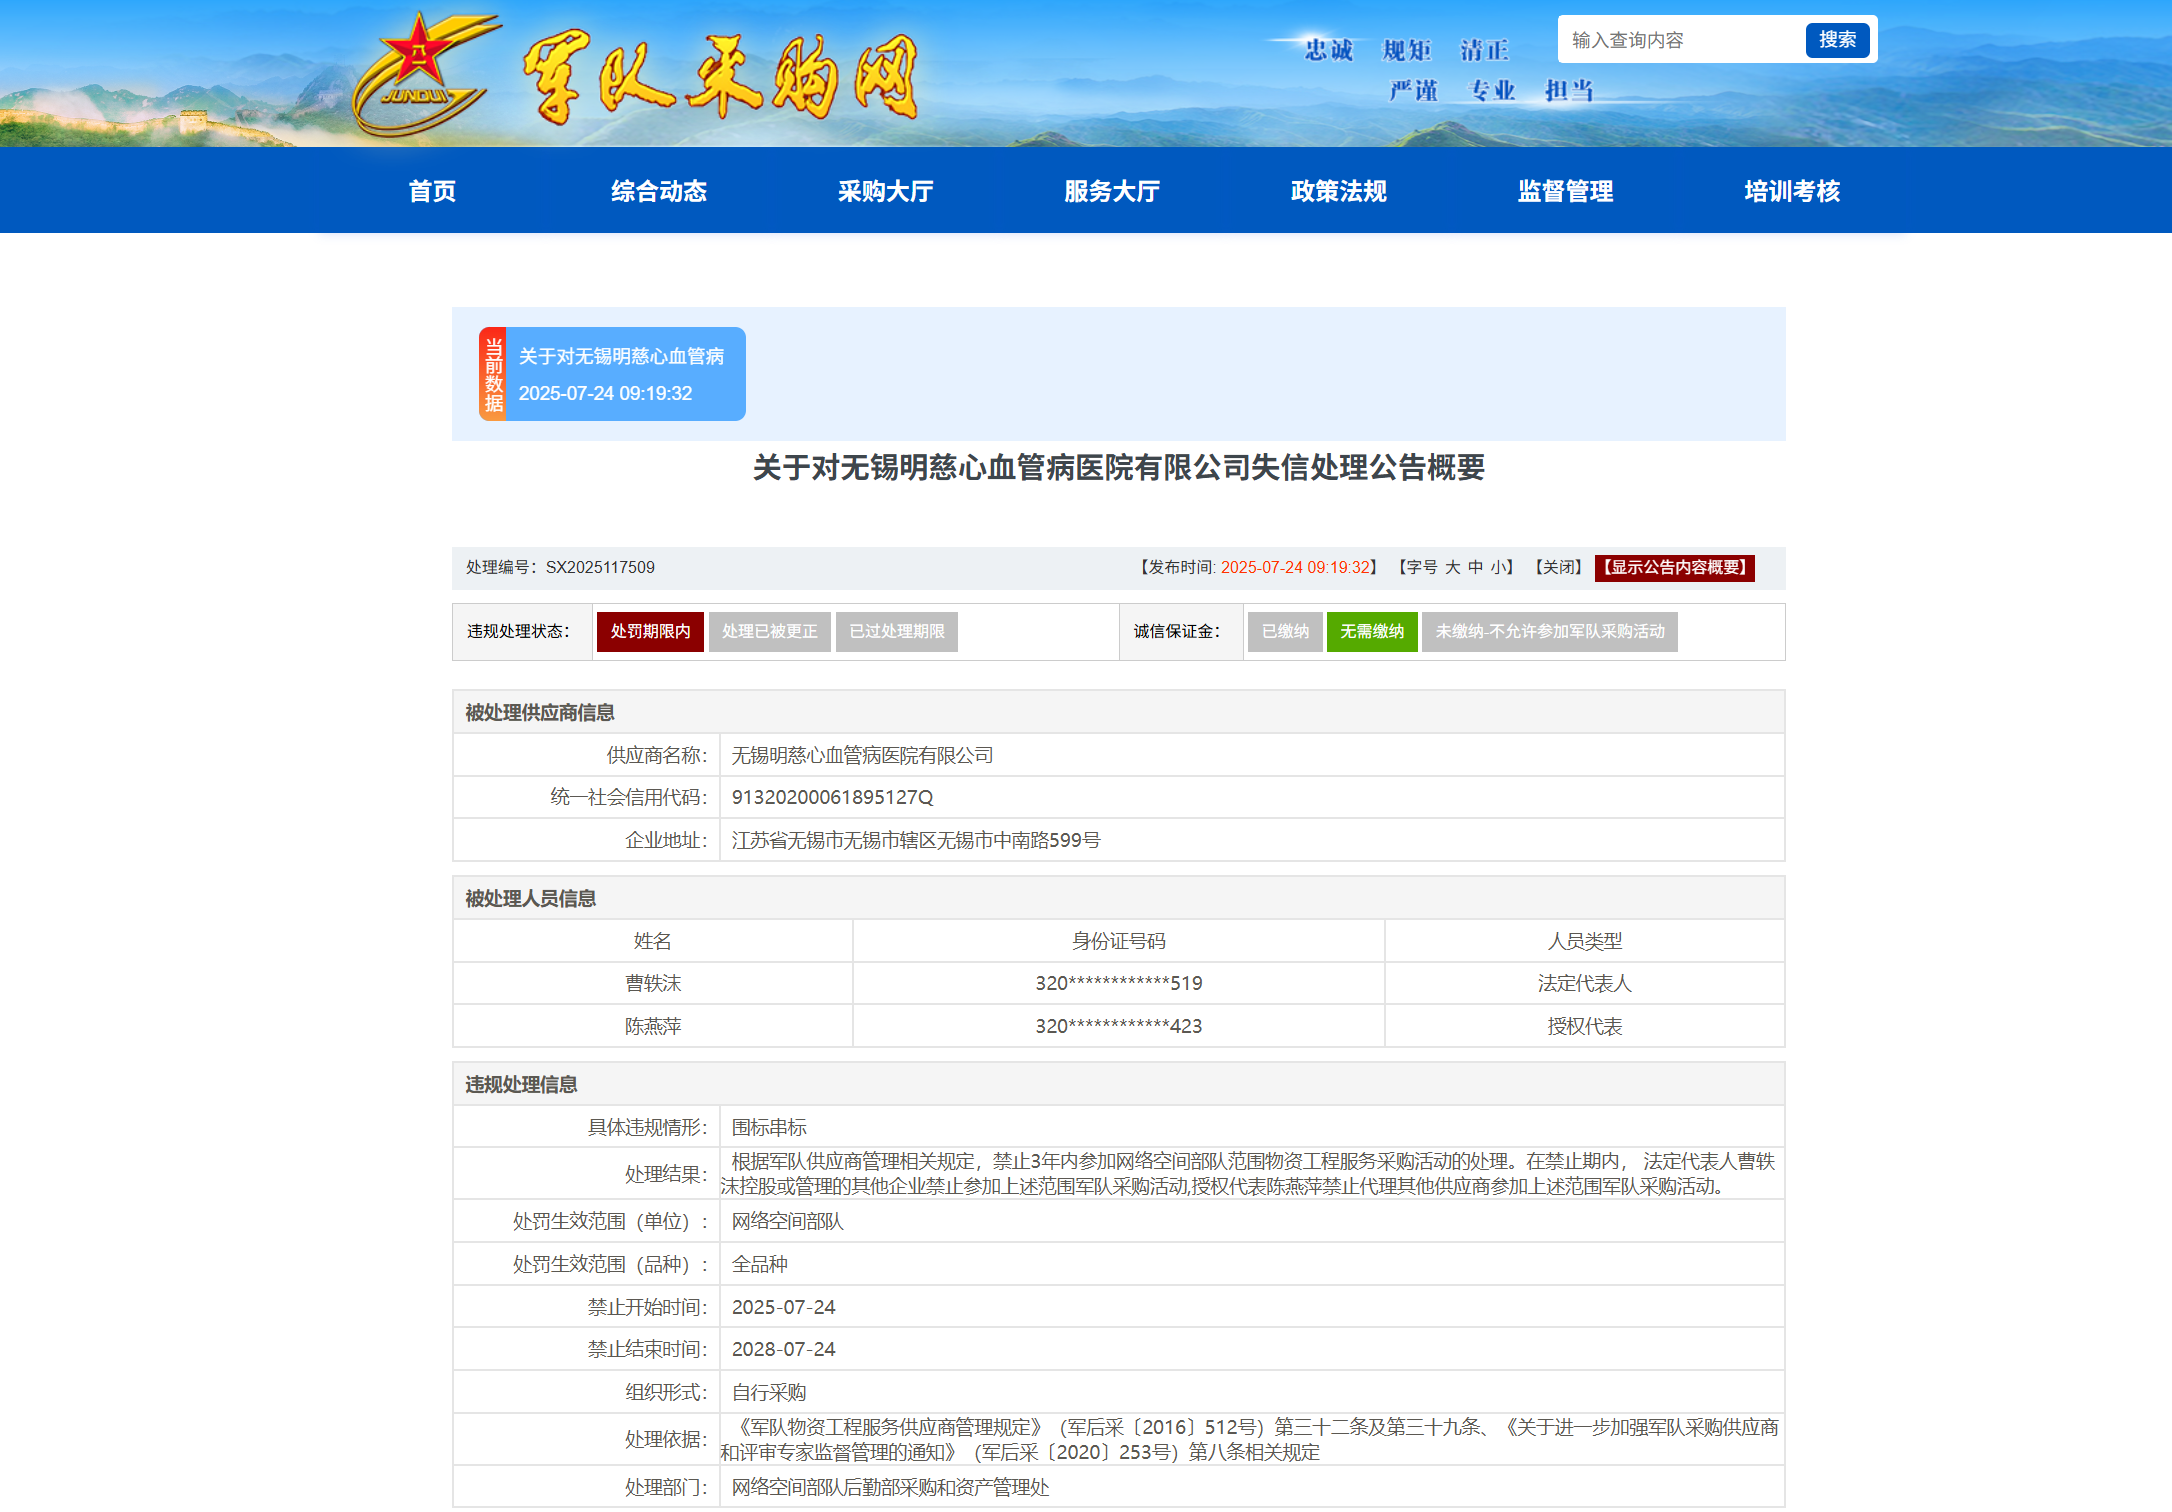Set font size to 小
Screen dimensions: 2172x1512
[1498, 567]
